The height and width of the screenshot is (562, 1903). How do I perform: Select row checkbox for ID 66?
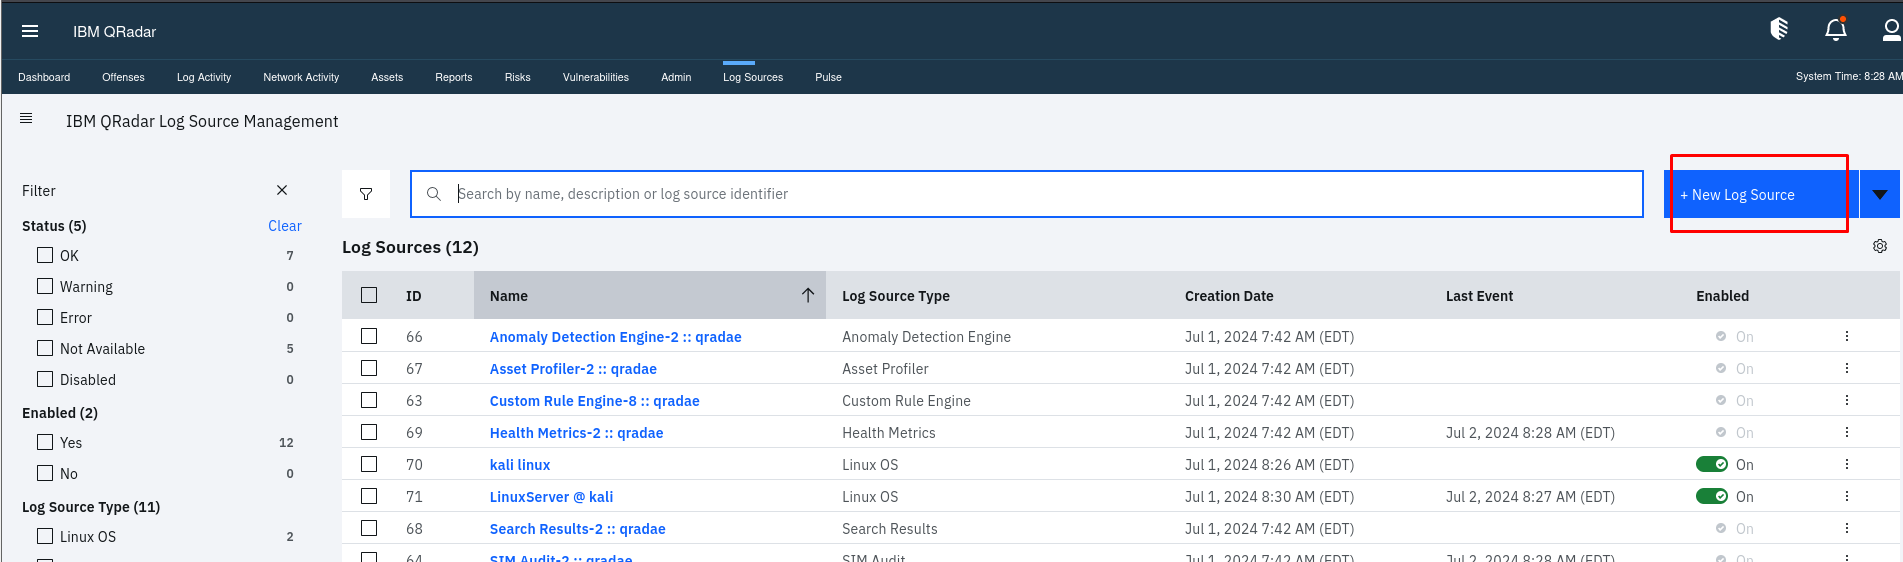pyautogui.click(x=369, y=336)
